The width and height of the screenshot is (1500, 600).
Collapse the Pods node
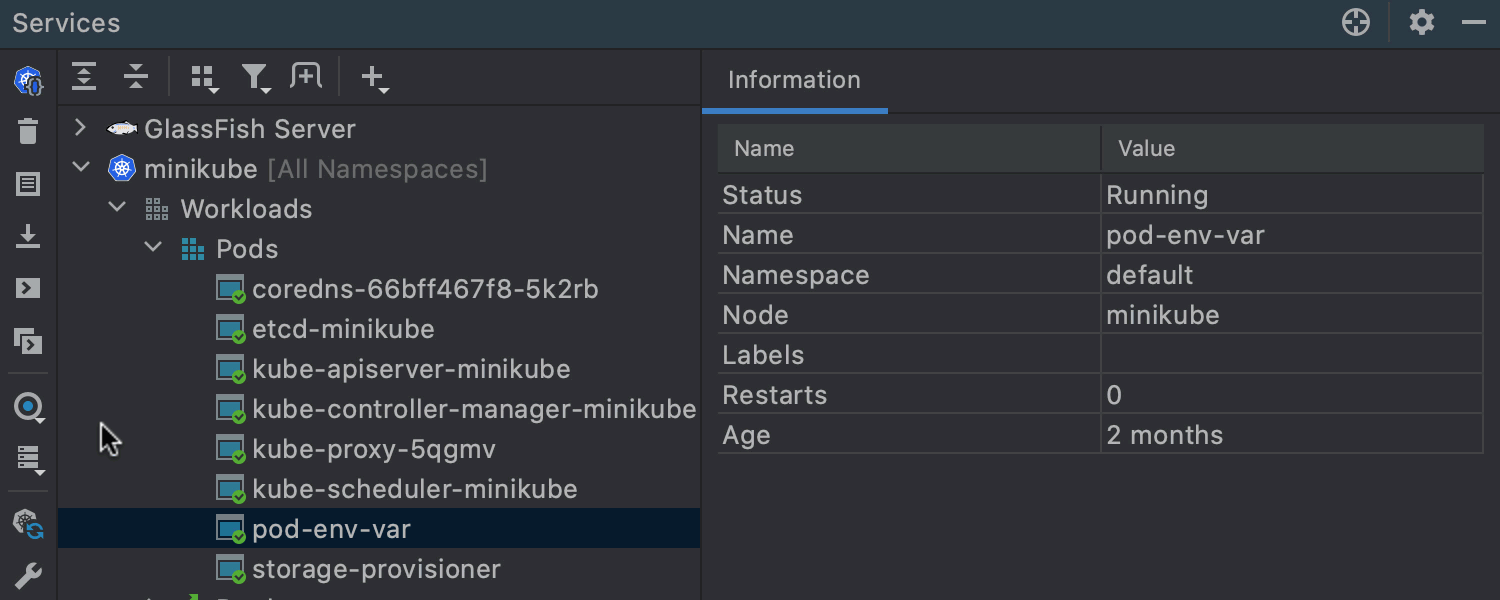pyautogui.click(x=154, y=248)
